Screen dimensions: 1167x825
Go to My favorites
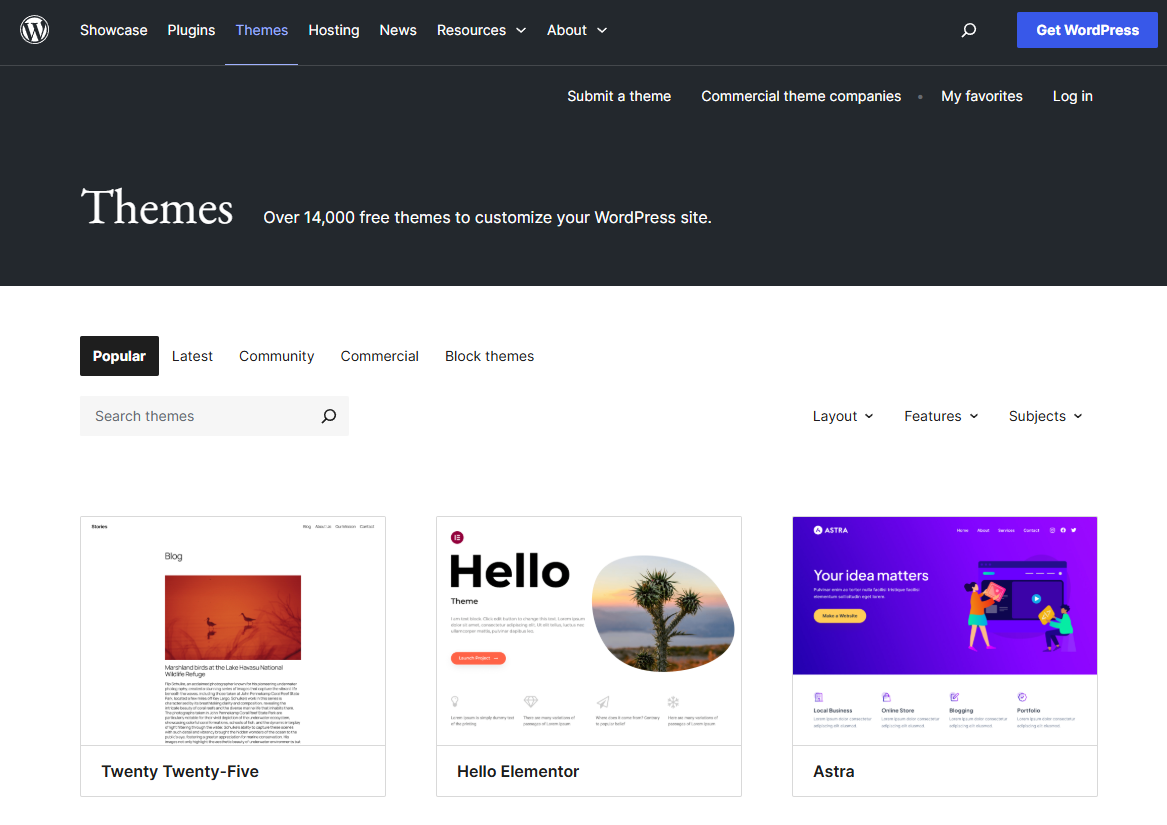pyautogui.click(x=982, y=96)
